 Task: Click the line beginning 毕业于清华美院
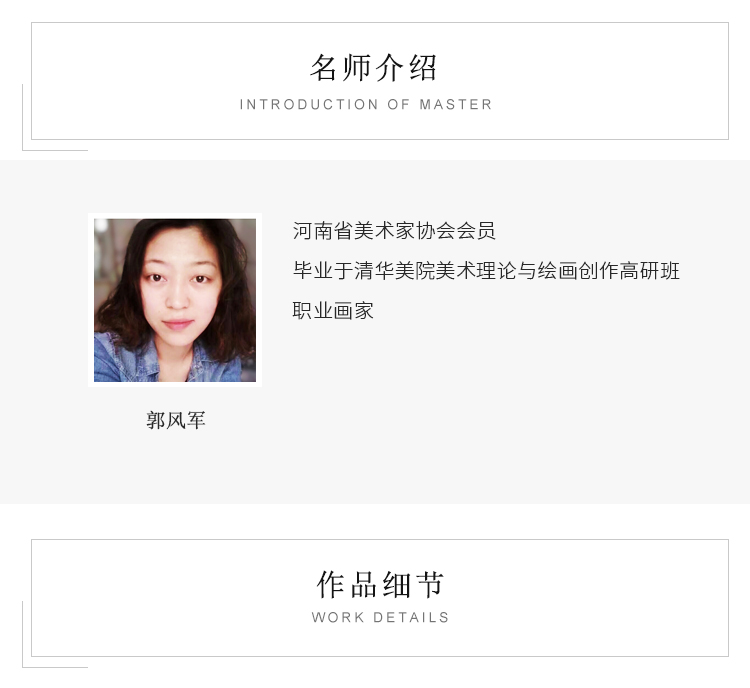click(x=486, y=271)
